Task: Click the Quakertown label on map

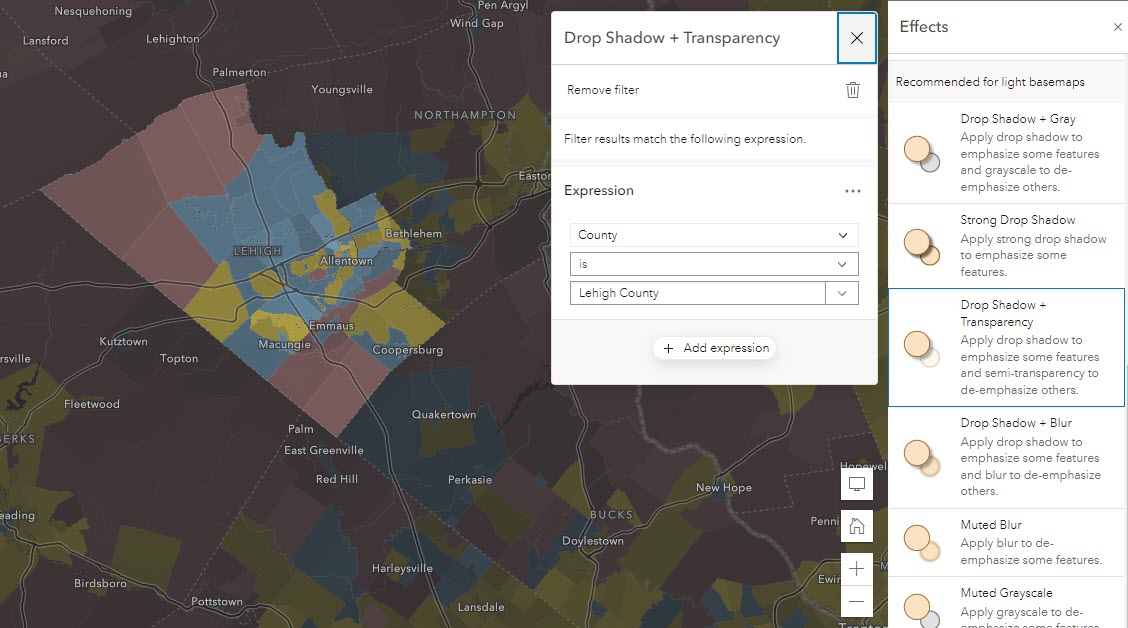Action: [x=444, y=415]
